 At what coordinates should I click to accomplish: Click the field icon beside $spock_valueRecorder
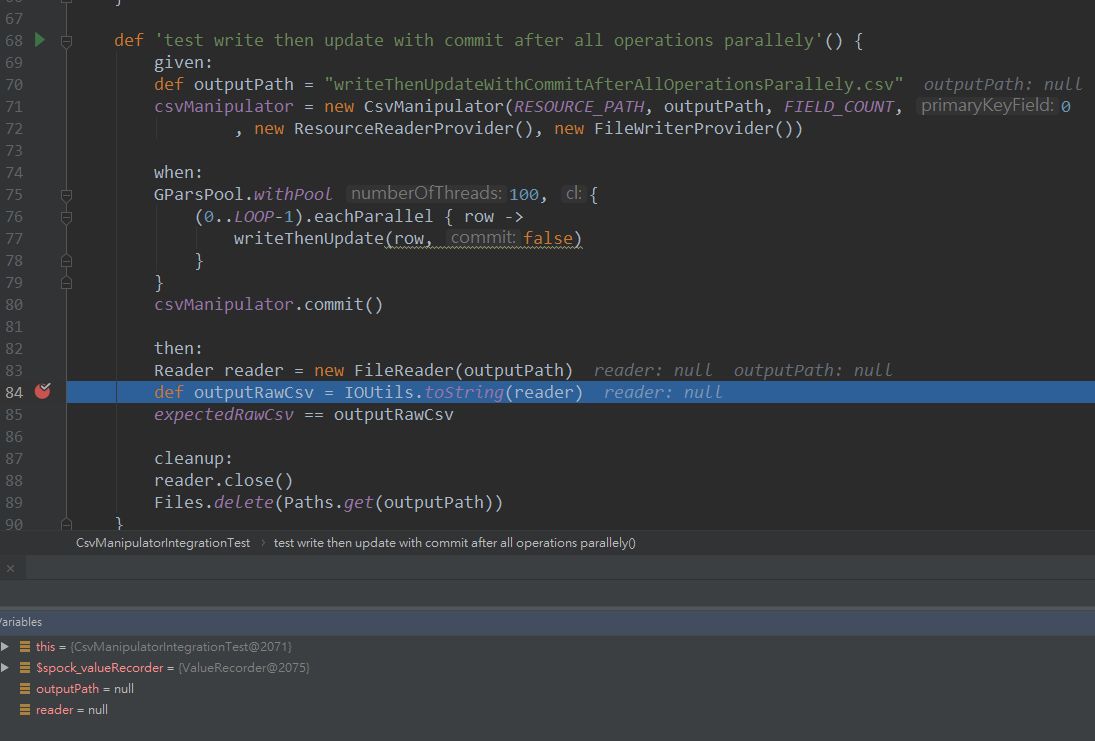click(x=25, y=668)
